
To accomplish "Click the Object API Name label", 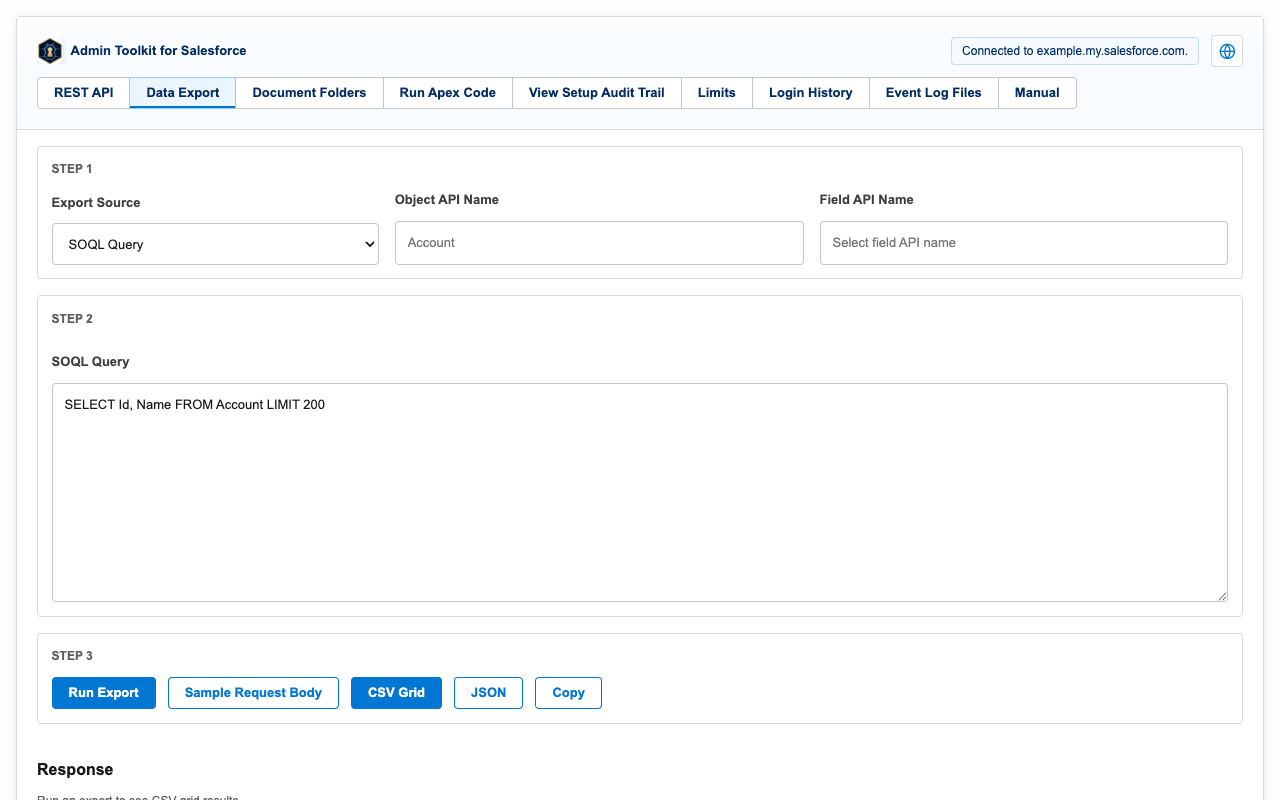I will click(447, 199).
